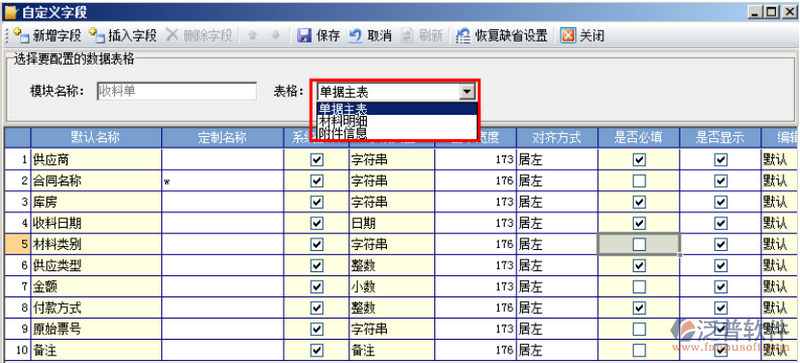The height and width of the screenshot is (363, 800).
Task: Click the 取消 undo icon
Action: coord(356,36)
